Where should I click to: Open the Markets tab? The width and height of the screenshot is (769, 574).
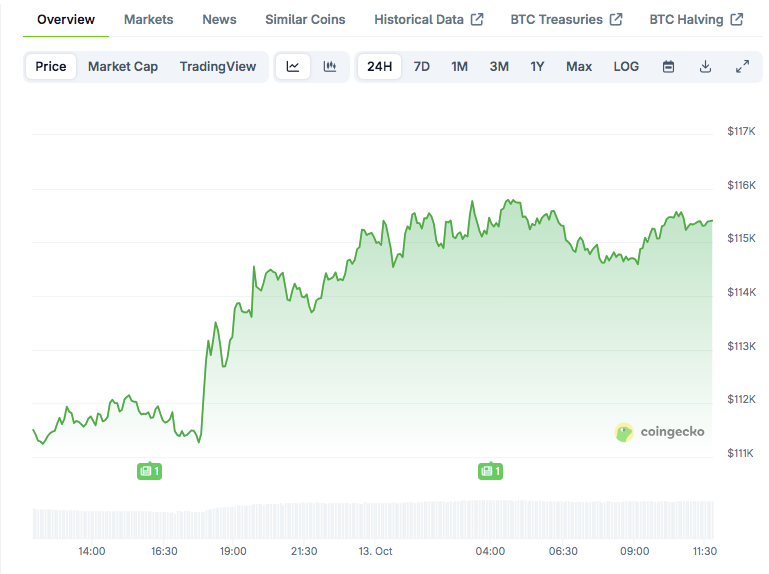148,20
